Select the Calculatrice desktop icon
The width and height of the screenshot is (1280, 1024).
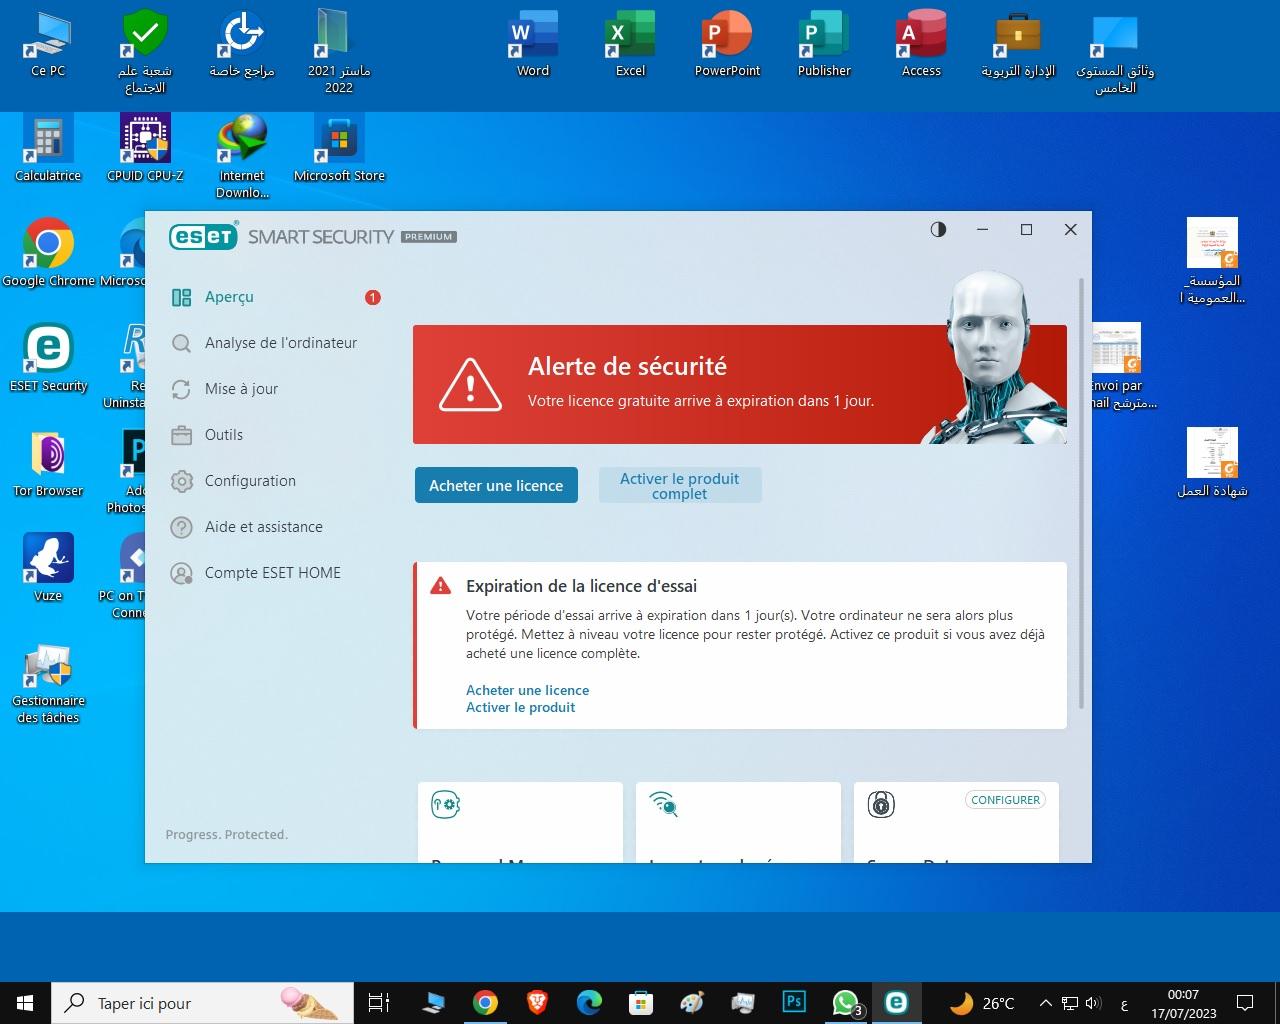tap(47, 150)
